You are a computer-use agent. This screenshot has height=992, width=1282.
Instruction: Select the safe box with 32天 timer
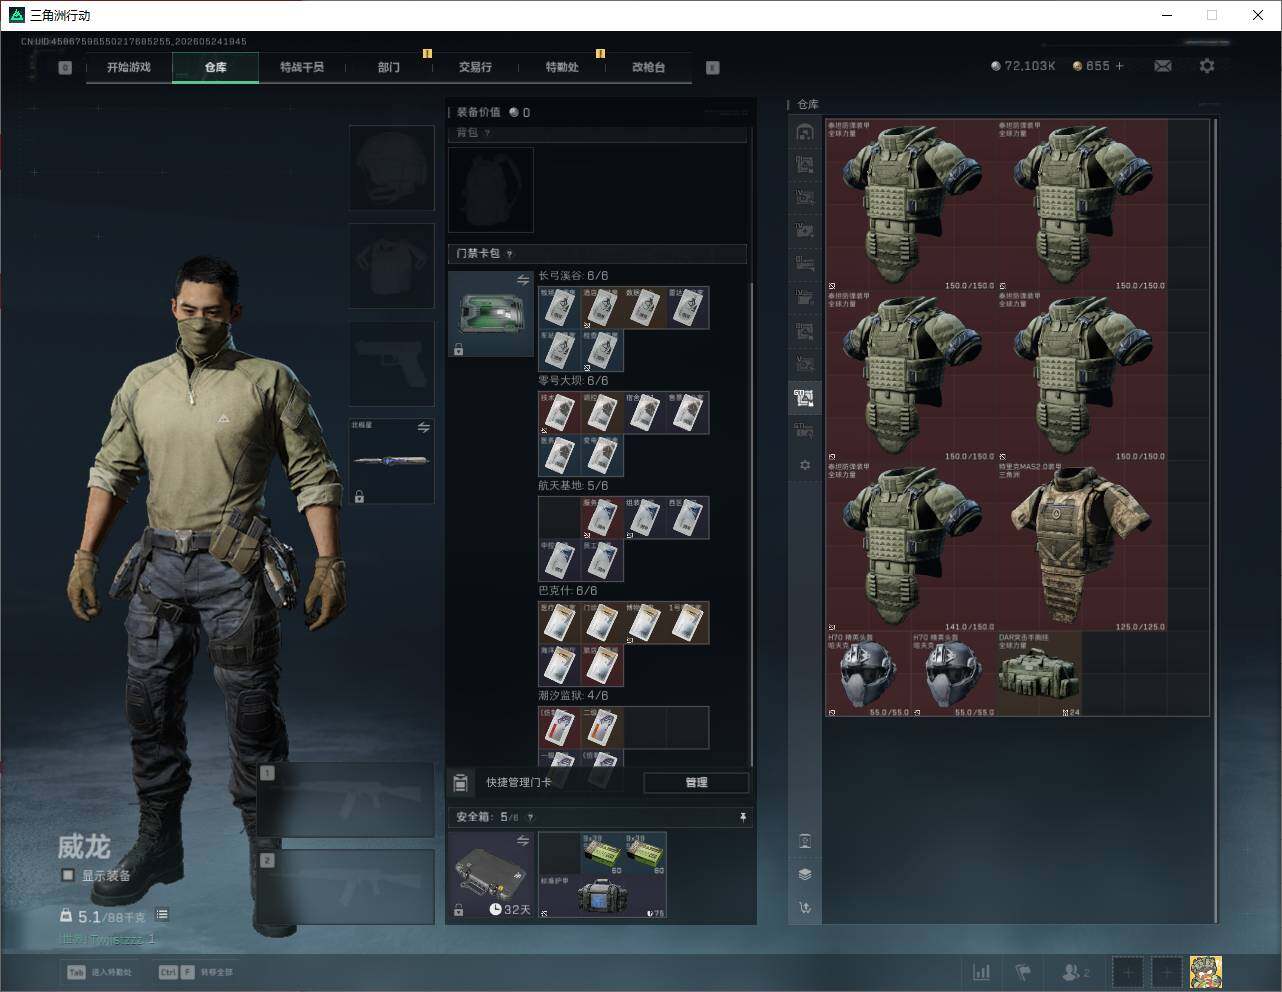pos(491,875)
